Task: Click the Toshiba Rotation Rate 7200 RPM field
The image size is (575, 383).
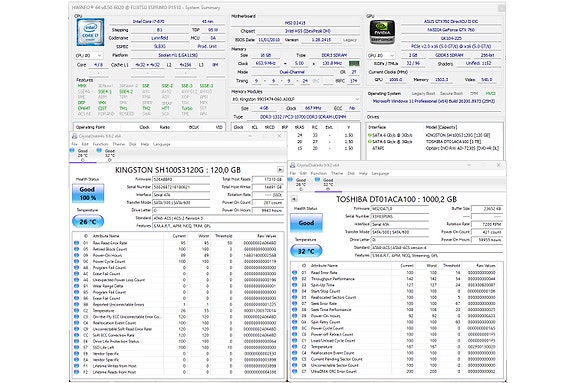Action: (487, 224)
